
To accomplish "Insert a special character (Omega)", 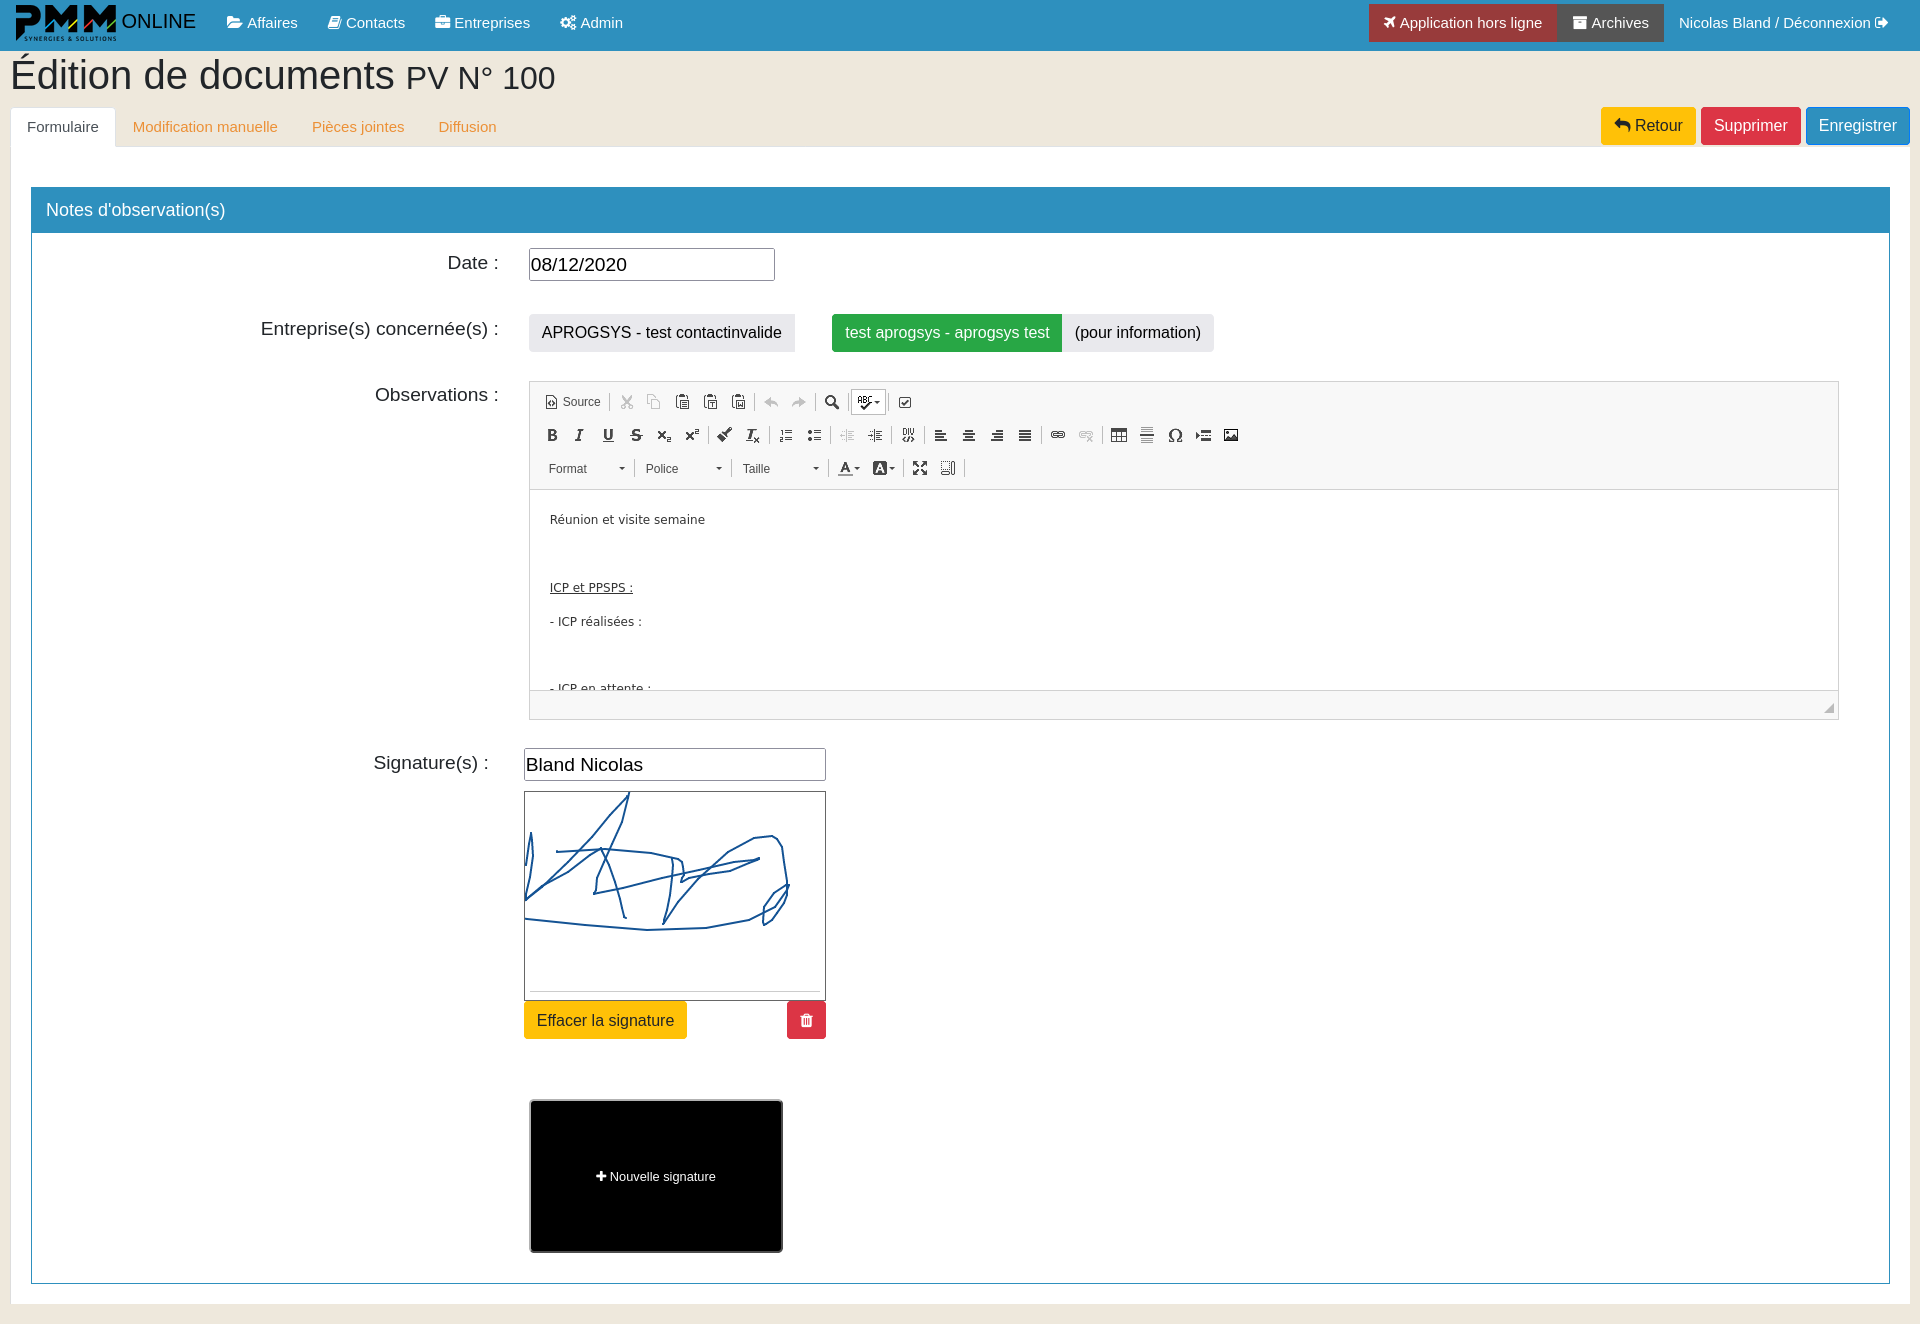I will (1175, 435).
